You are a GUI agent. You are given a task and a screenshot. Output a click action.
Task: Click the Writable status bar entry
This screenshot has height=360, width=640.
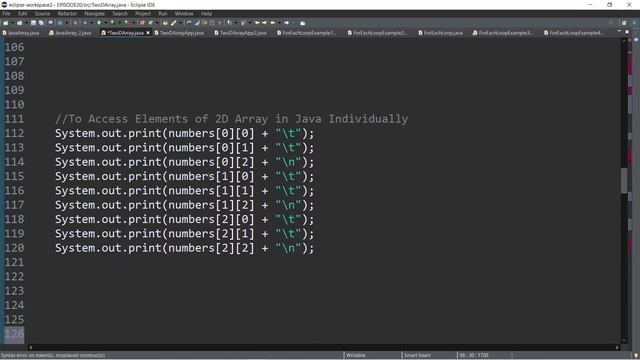[356, 355]
